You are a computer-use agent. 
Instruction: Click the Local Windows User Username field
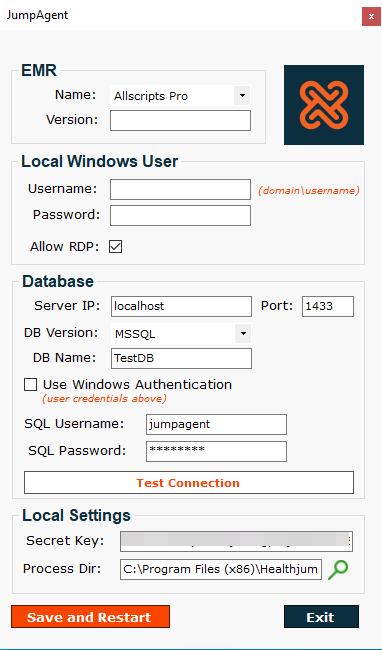click(x=180, y=189)
